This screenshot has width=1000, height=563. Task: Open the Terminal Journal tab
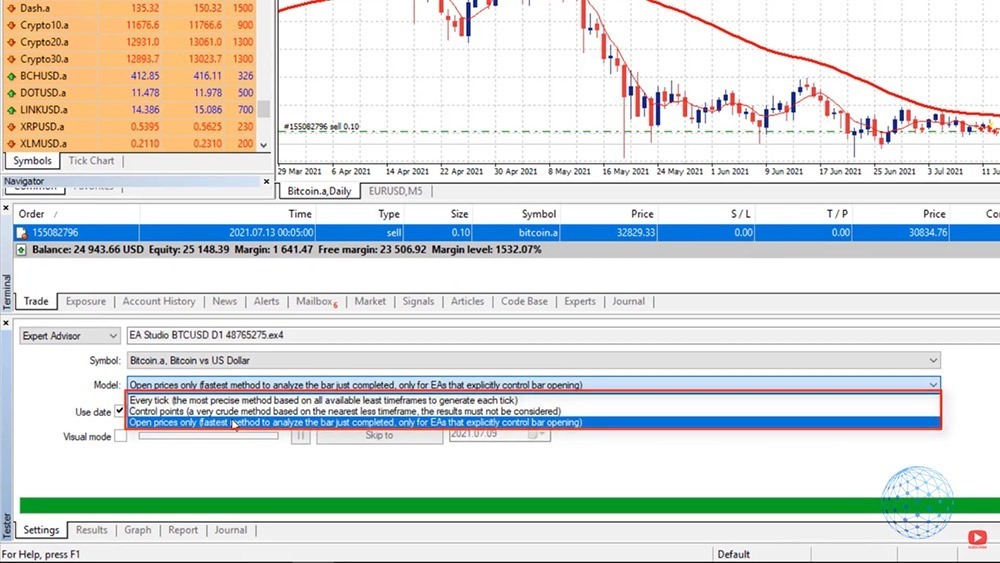[x=628, y=301]
